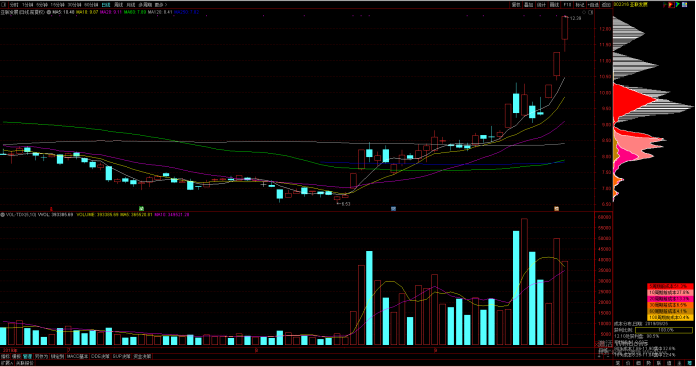
Task: Click the red-boxed arrow icon at top right
Action: click(x=672, y=4)
